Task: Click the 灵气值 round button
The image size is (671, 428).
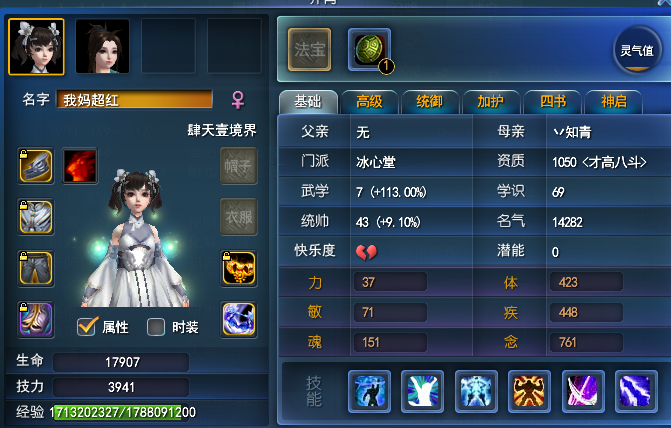Action: click(x=637, y=50)
